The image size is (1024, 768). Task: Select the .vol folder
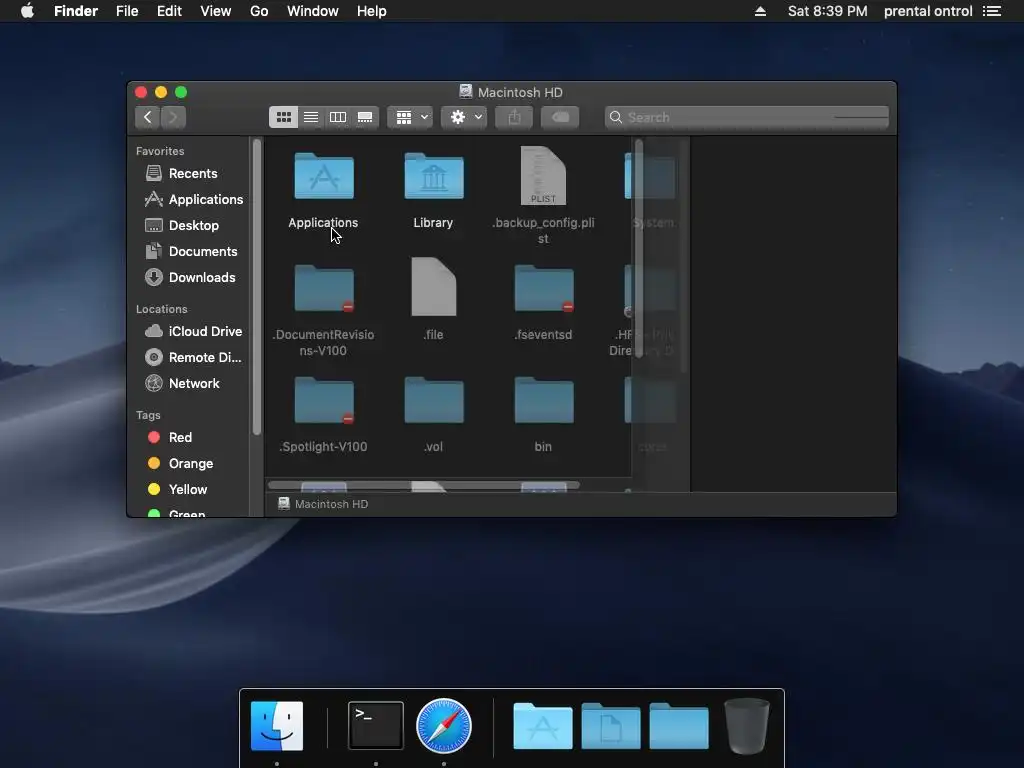click(434, 401)
